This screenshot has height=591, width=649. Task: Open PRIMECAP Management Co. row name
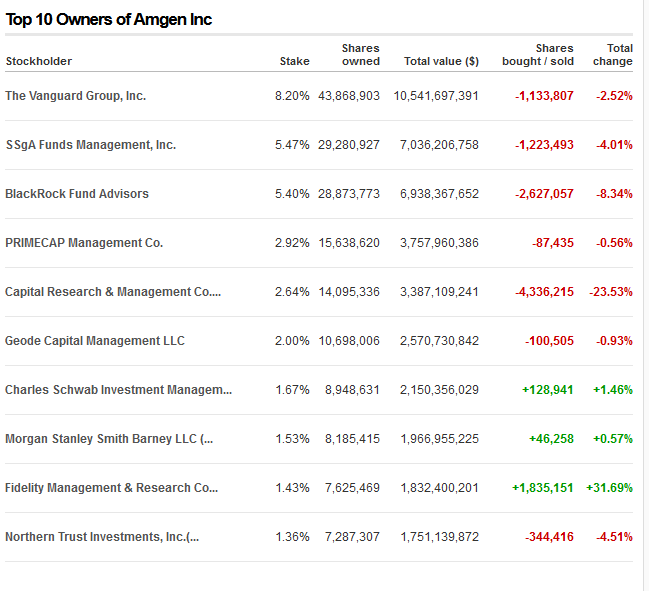84,243
